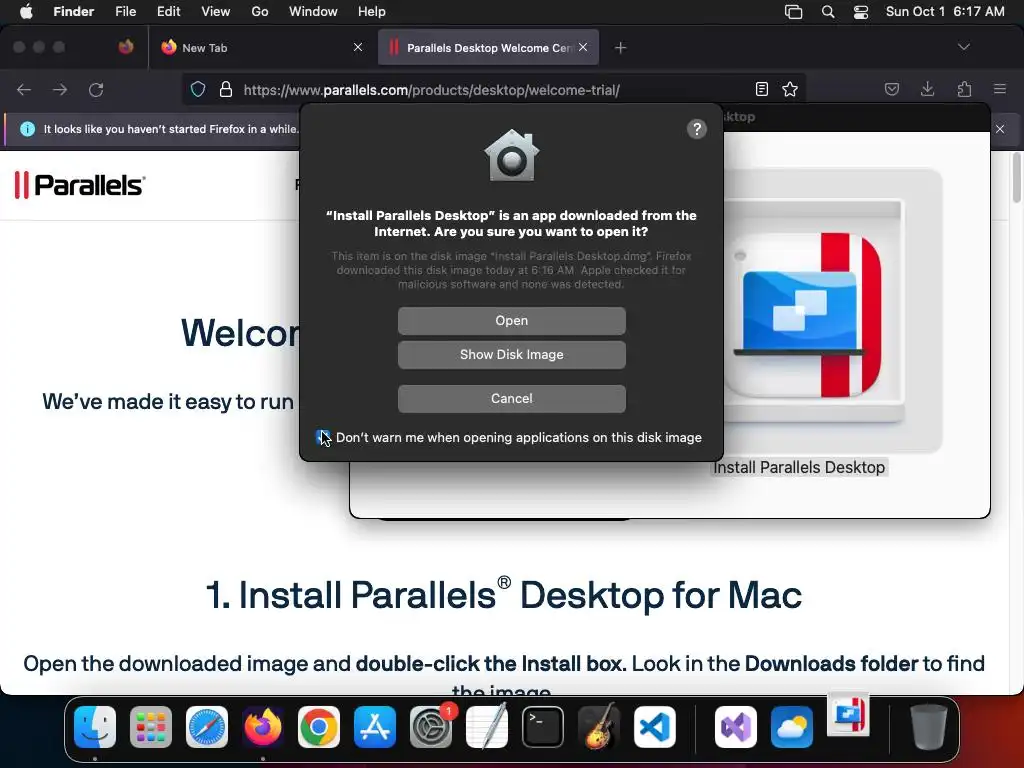Go back in Firefox
The width and height of the screenshot is (1024, 768).
click(x=24, y=89)
